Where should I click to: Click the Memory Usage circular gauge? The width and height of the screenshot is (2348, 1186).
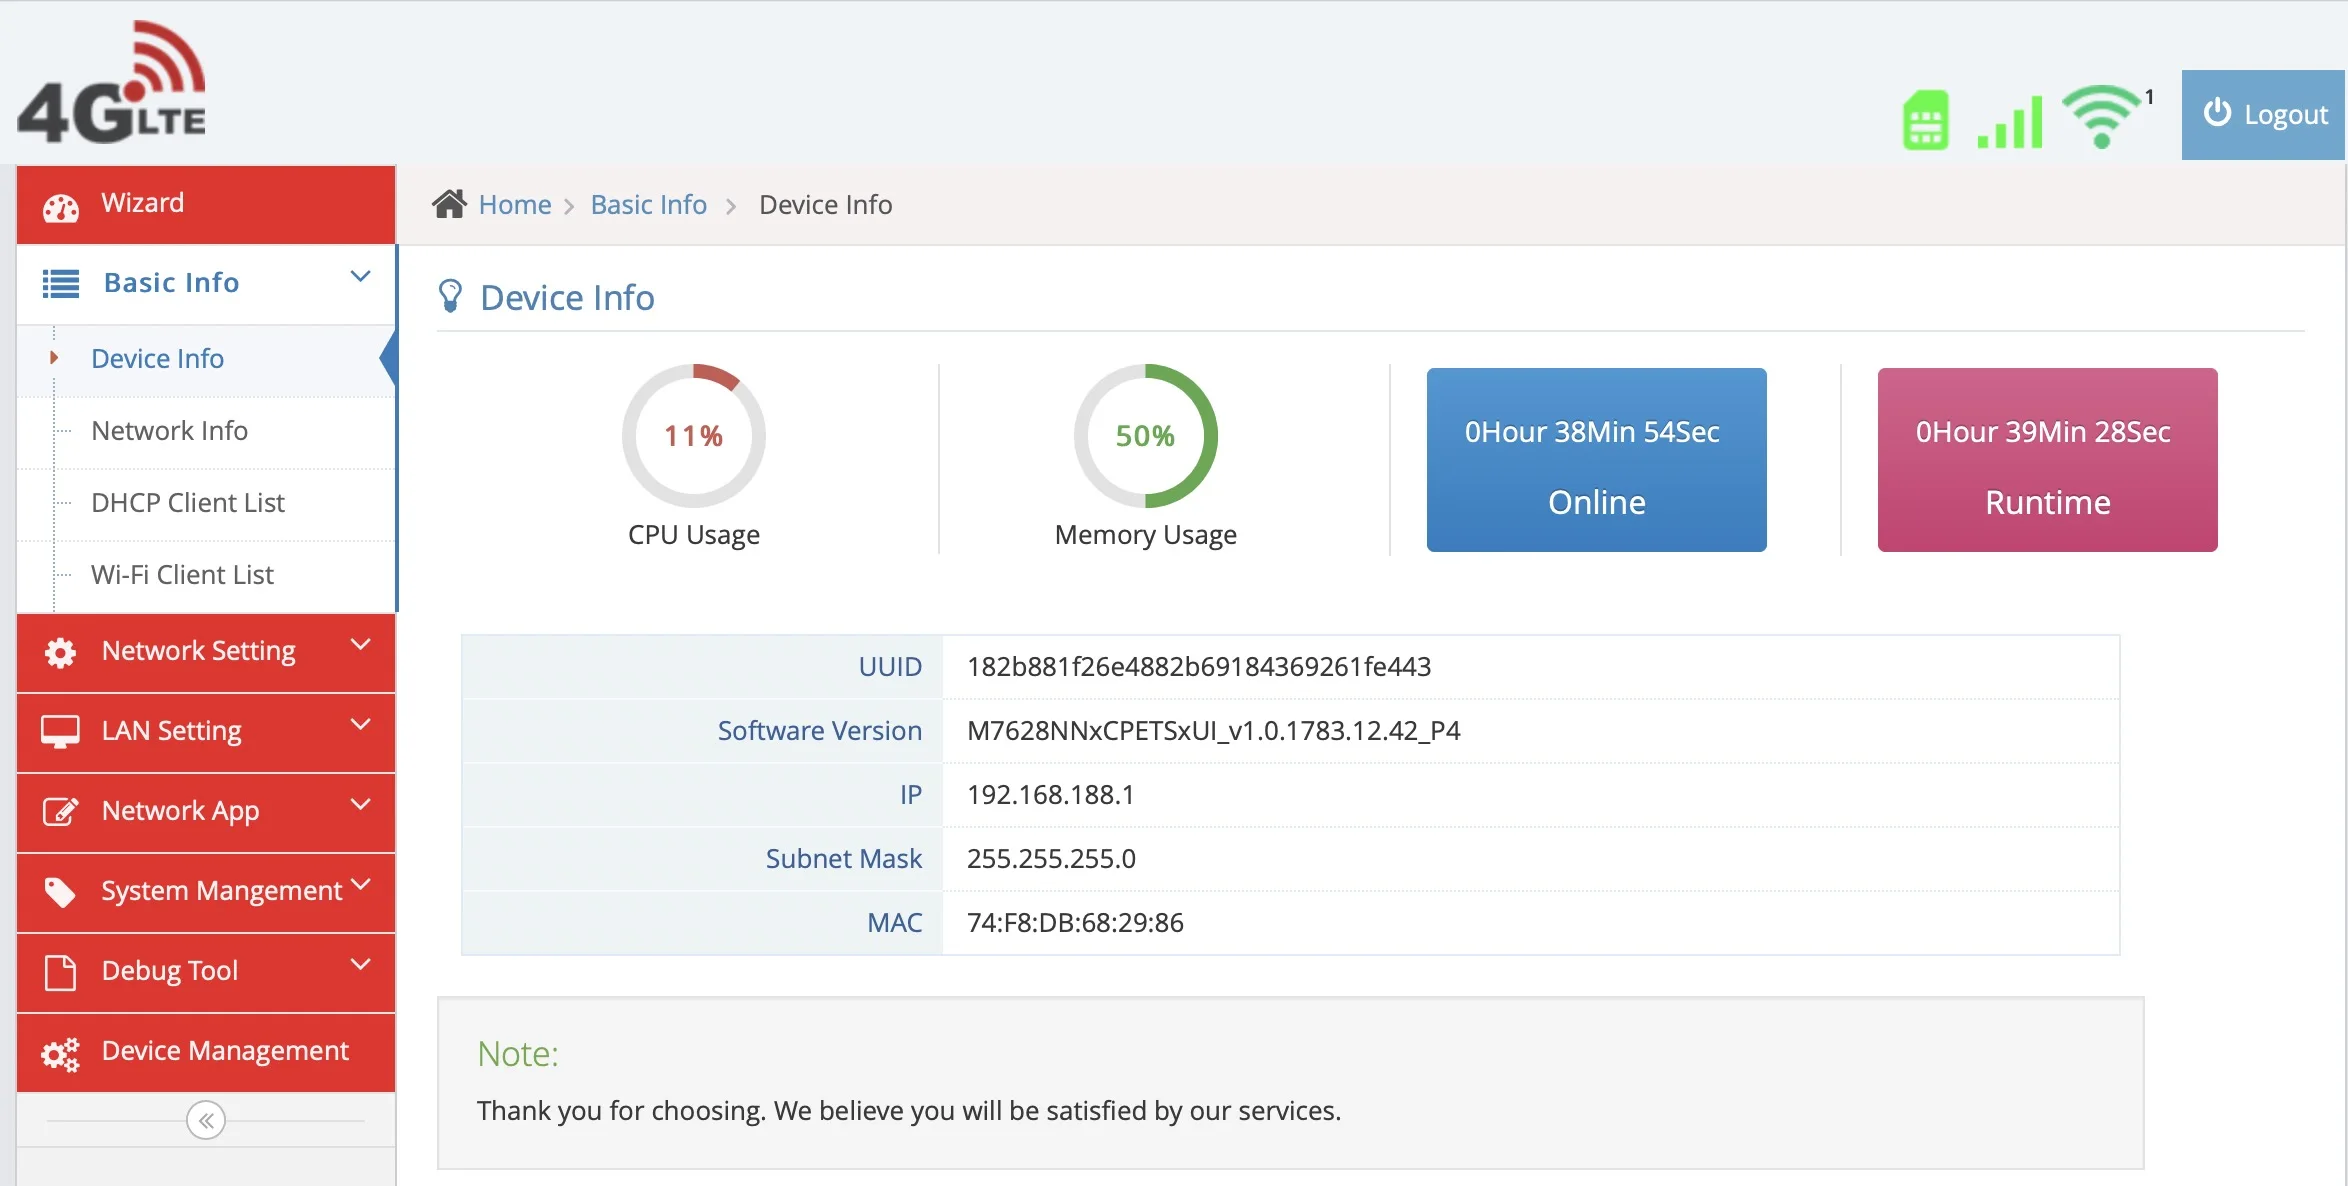click(x=1145, y=436)
